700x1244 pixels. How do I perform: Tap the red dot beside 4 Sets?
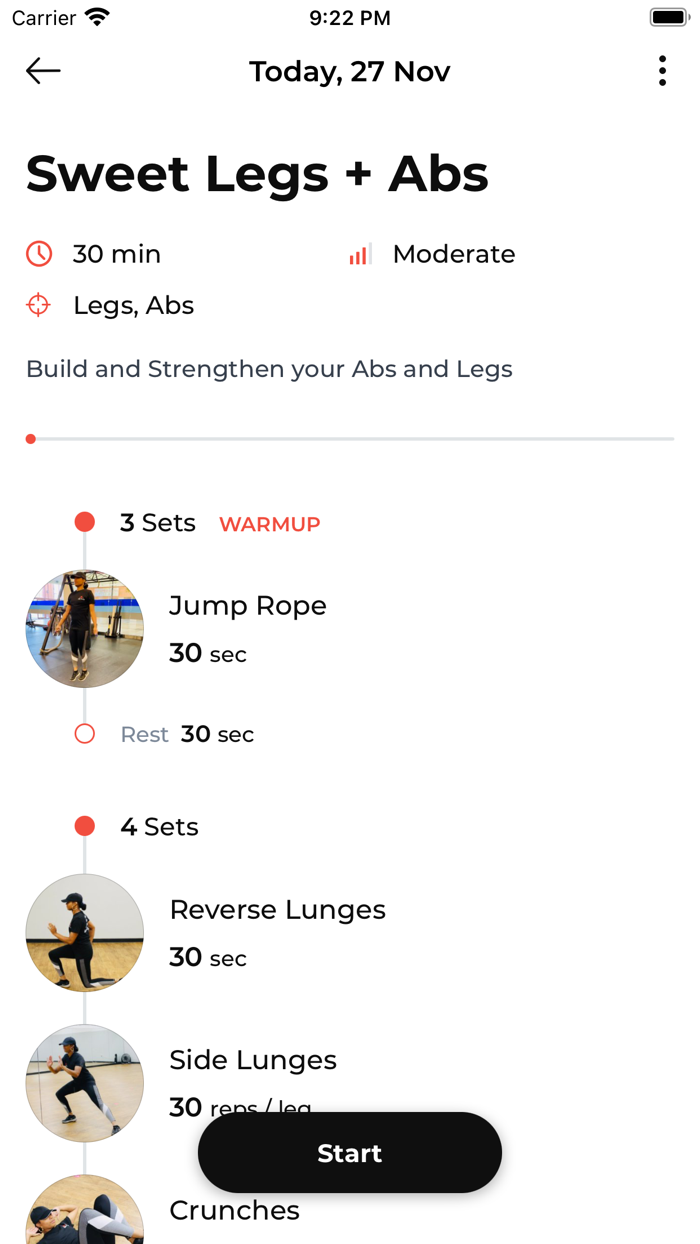pyautogui.click(x=84, y=825)
